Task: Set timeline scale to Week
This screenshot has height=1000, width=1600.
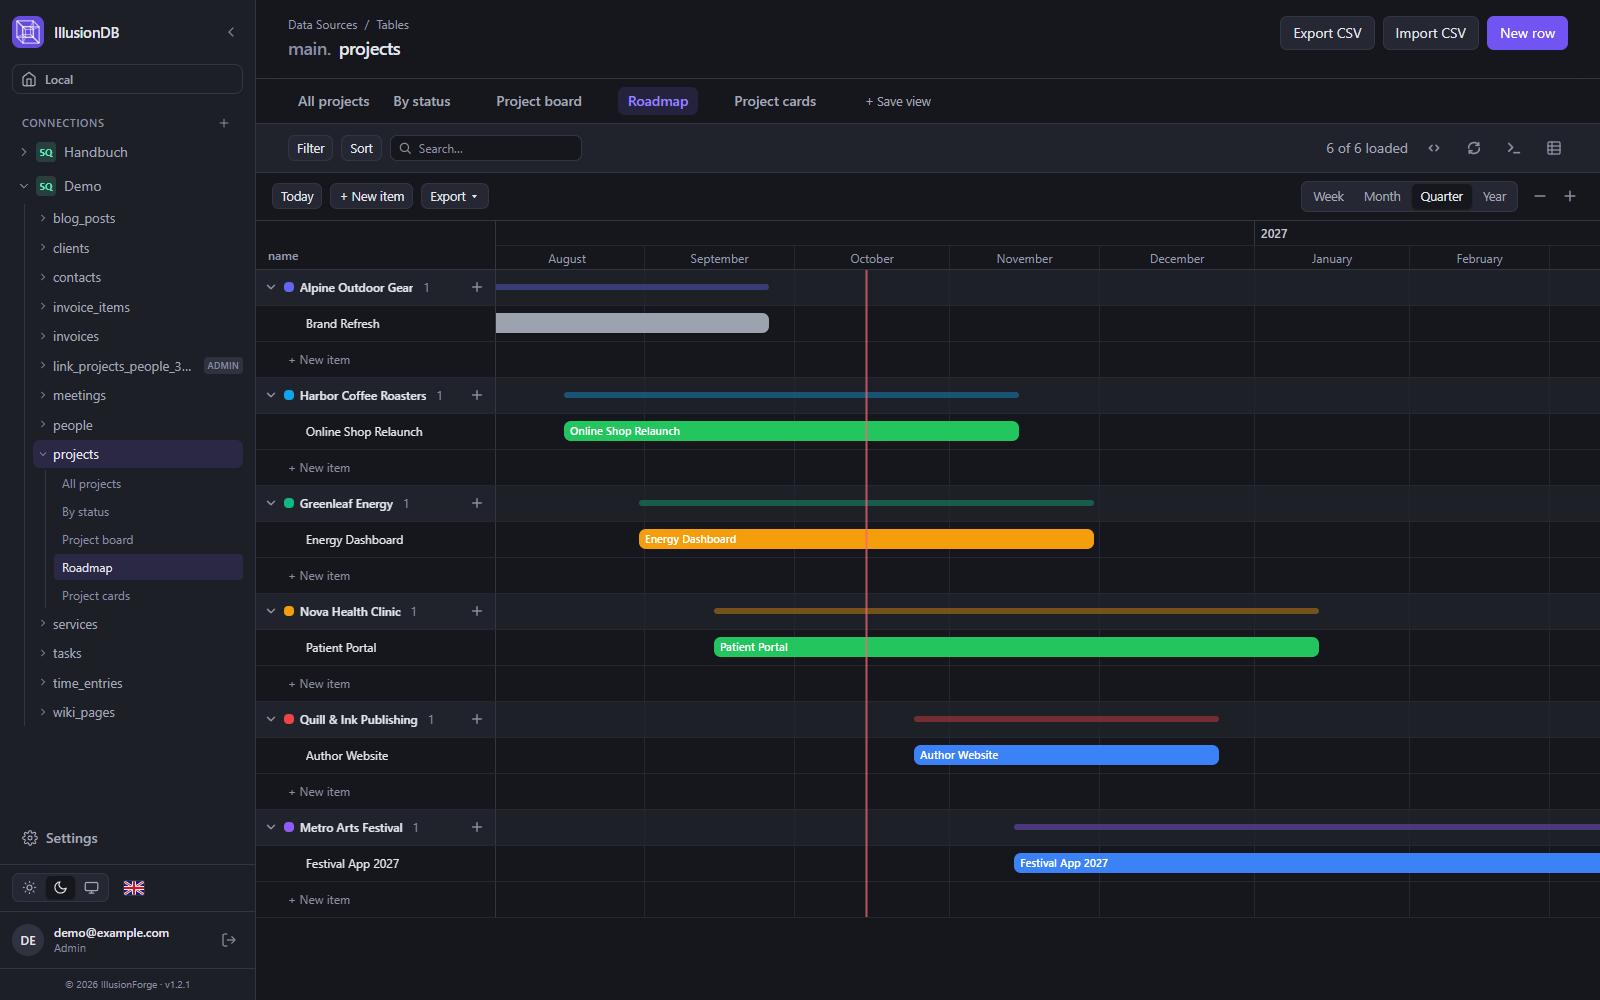Action: pos(1328,196)
